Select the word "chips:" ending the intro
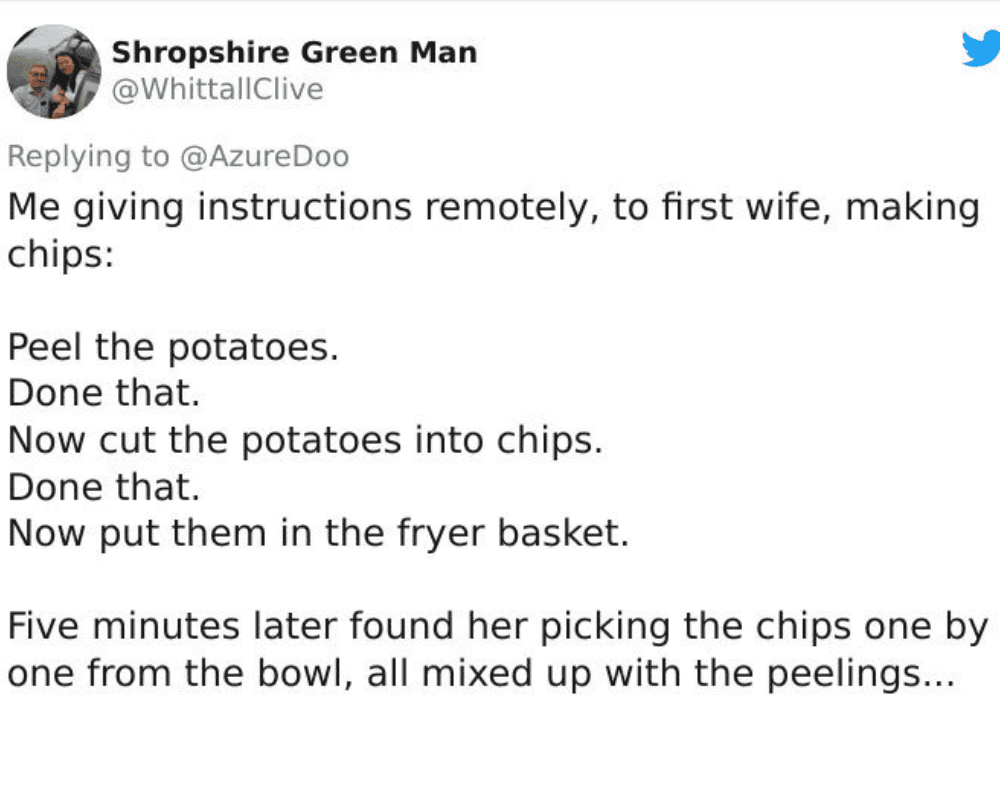Image resolution: width=1000 pixels, height=800 pixels. [61, 255]
